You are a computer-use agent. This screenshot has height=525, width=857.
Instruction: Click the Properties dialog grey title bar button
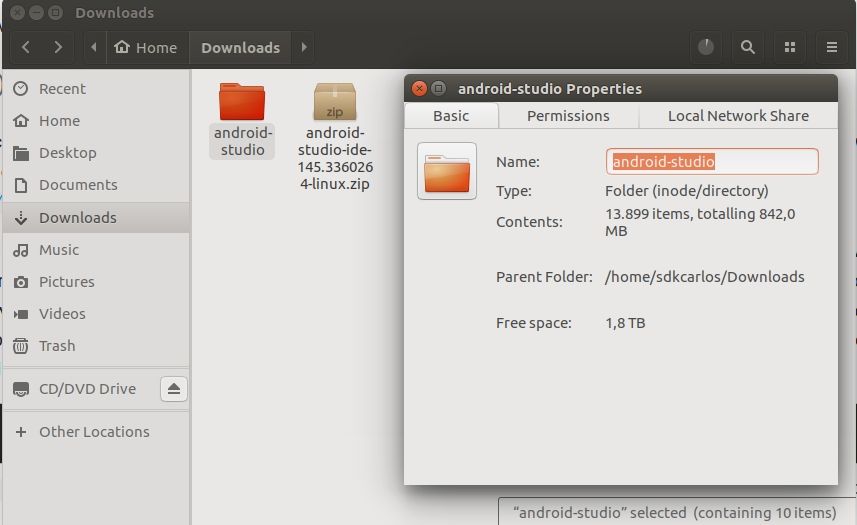coord(438,89)
